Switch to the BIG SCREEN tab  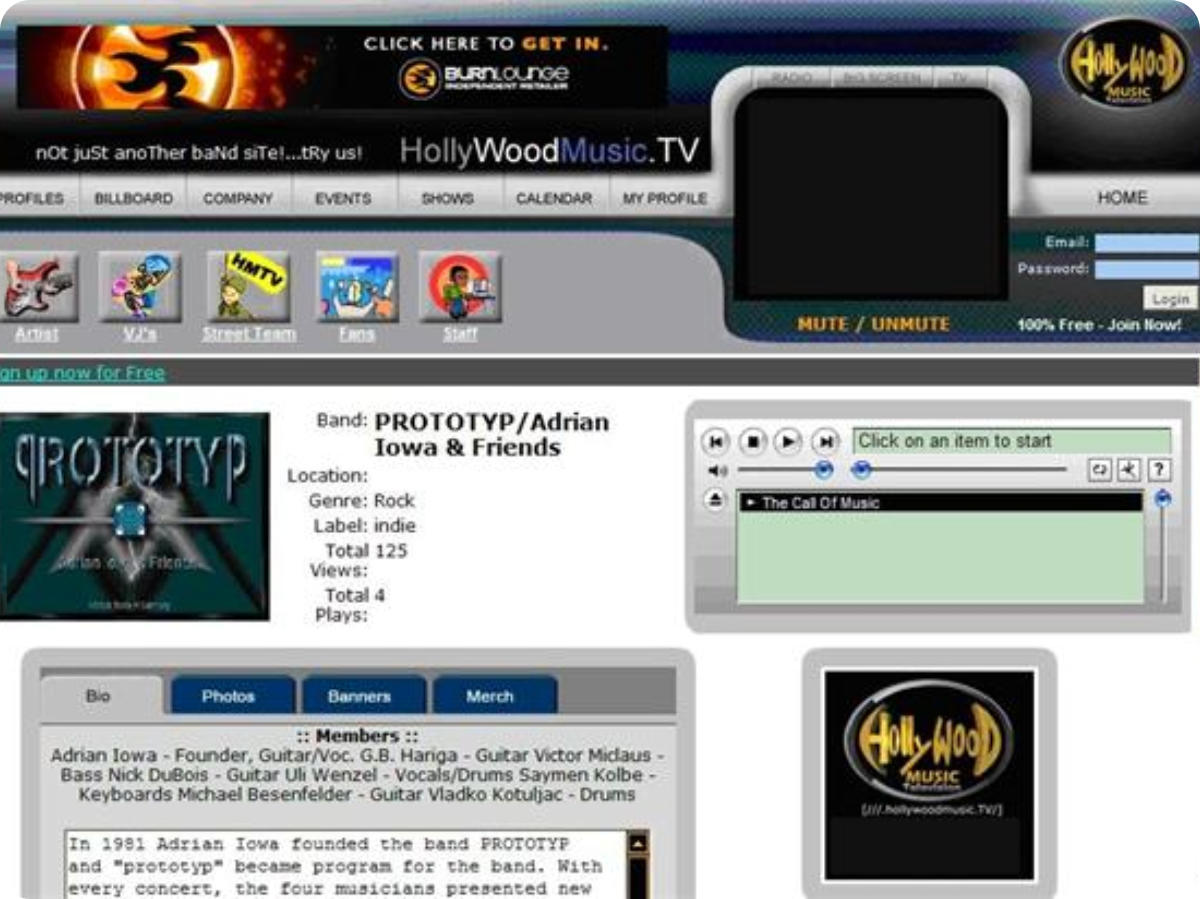pyautogui.click(x=881, y=78)
